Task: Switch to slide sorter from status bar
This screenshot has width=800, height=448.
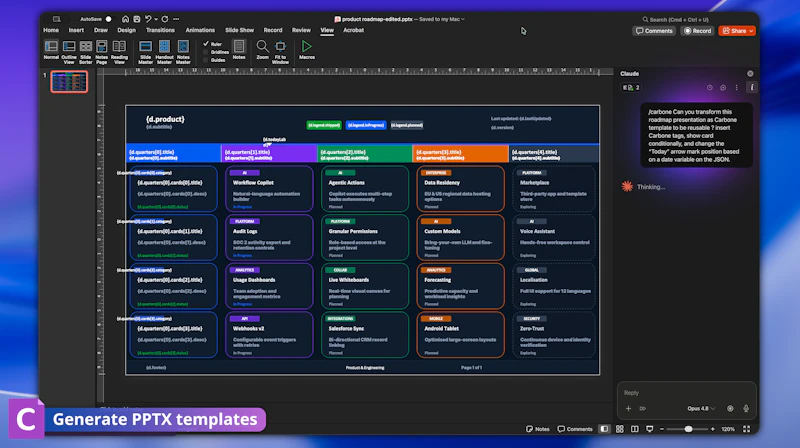Action: click(619, 429)
